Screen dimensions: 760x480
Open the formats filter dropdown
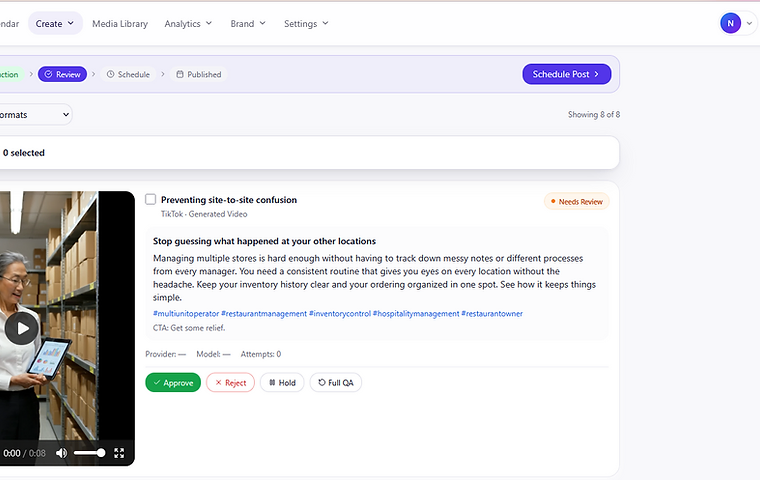(x=34, y=114)
